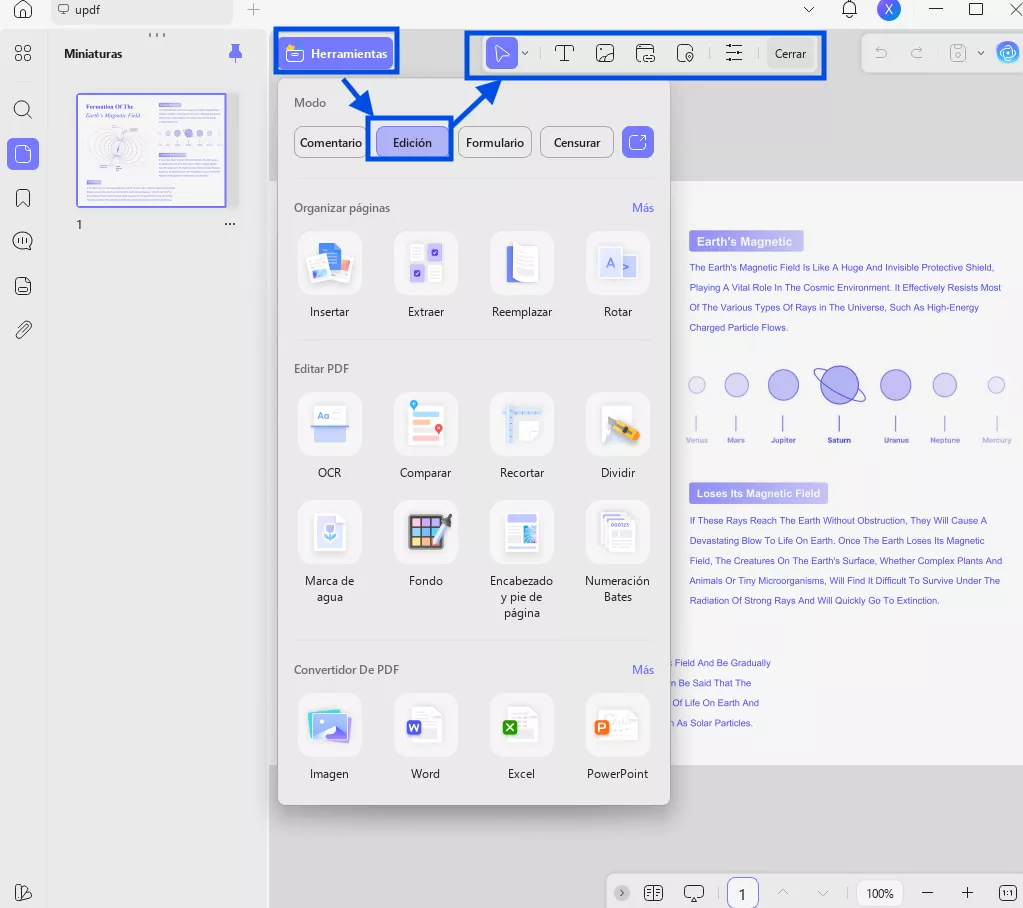Click the page location marker tool
Image resolution: width=1023 pixels, height=908 pixels.
click(x=685, y=53)
